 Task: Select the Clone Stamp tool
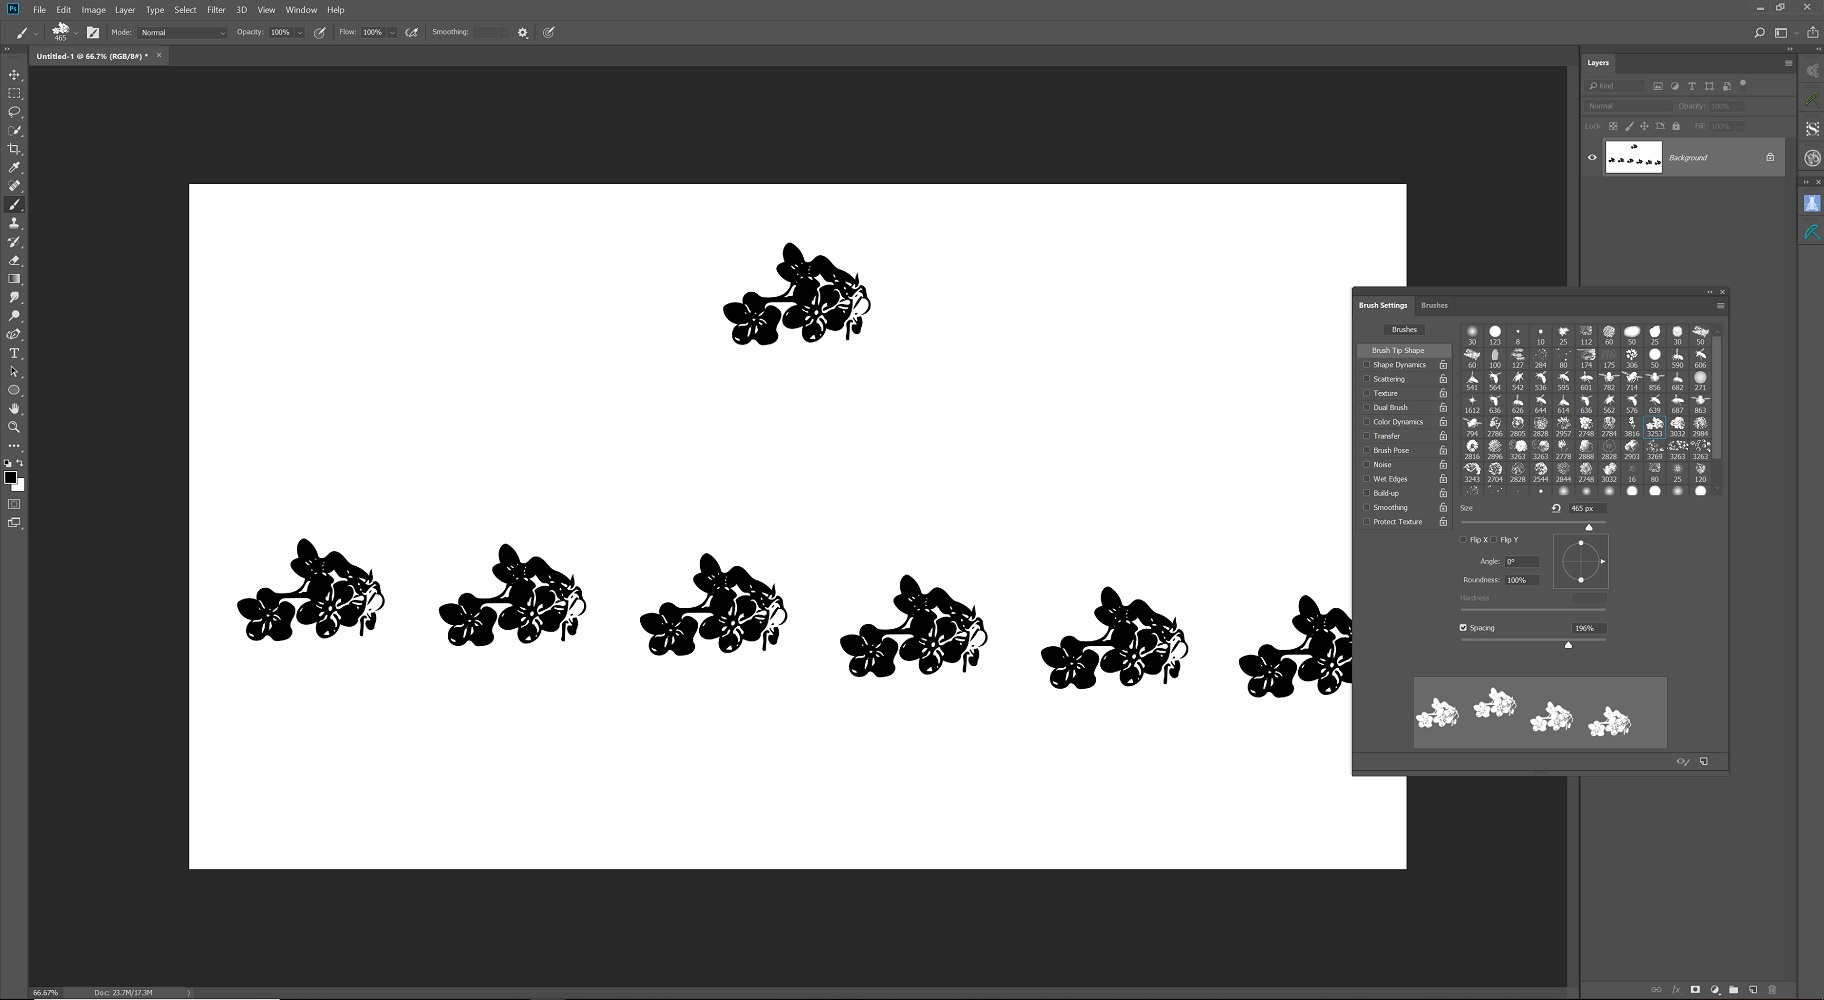click(x=14, y=223)
